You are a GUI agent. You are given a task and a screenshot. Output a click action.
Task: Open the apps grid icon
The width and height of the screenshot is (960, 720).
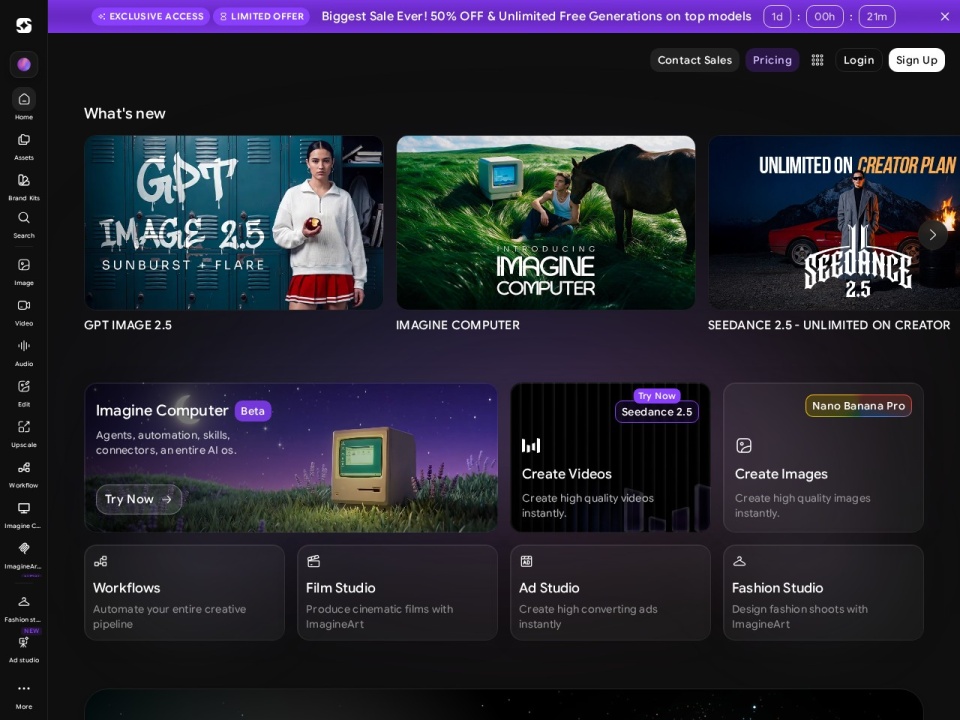pos(817,60)
